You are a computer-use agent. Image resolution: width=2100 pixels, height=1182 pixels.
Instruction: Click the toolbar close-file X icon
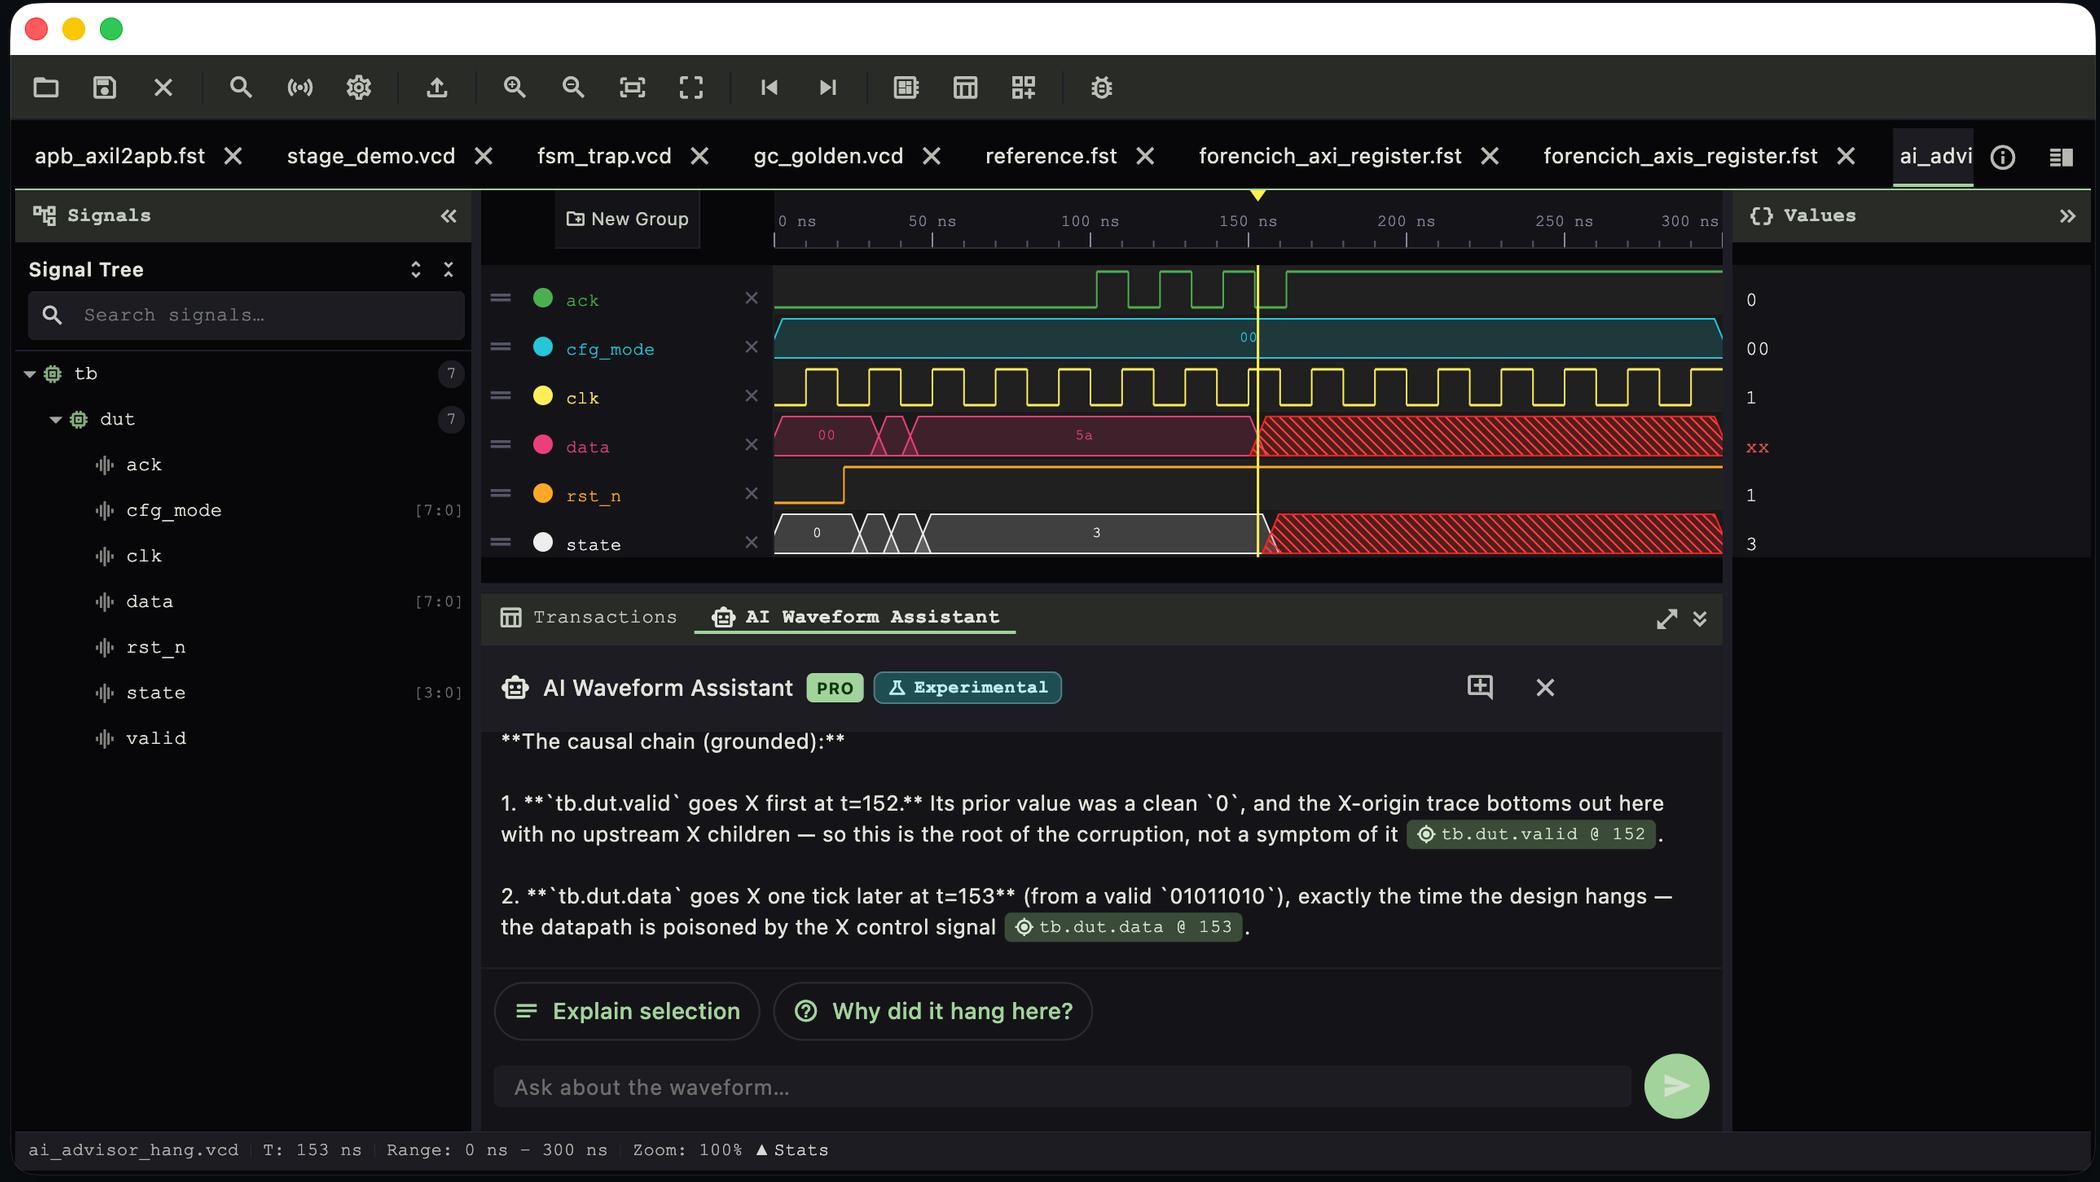pyautogui.click(x=164, y=88)
